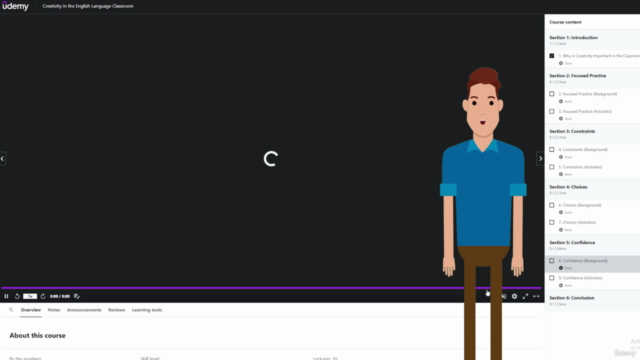The image size is (640, 360).
Task: Open the 1x playback speed selector
Action: [30, 296]
